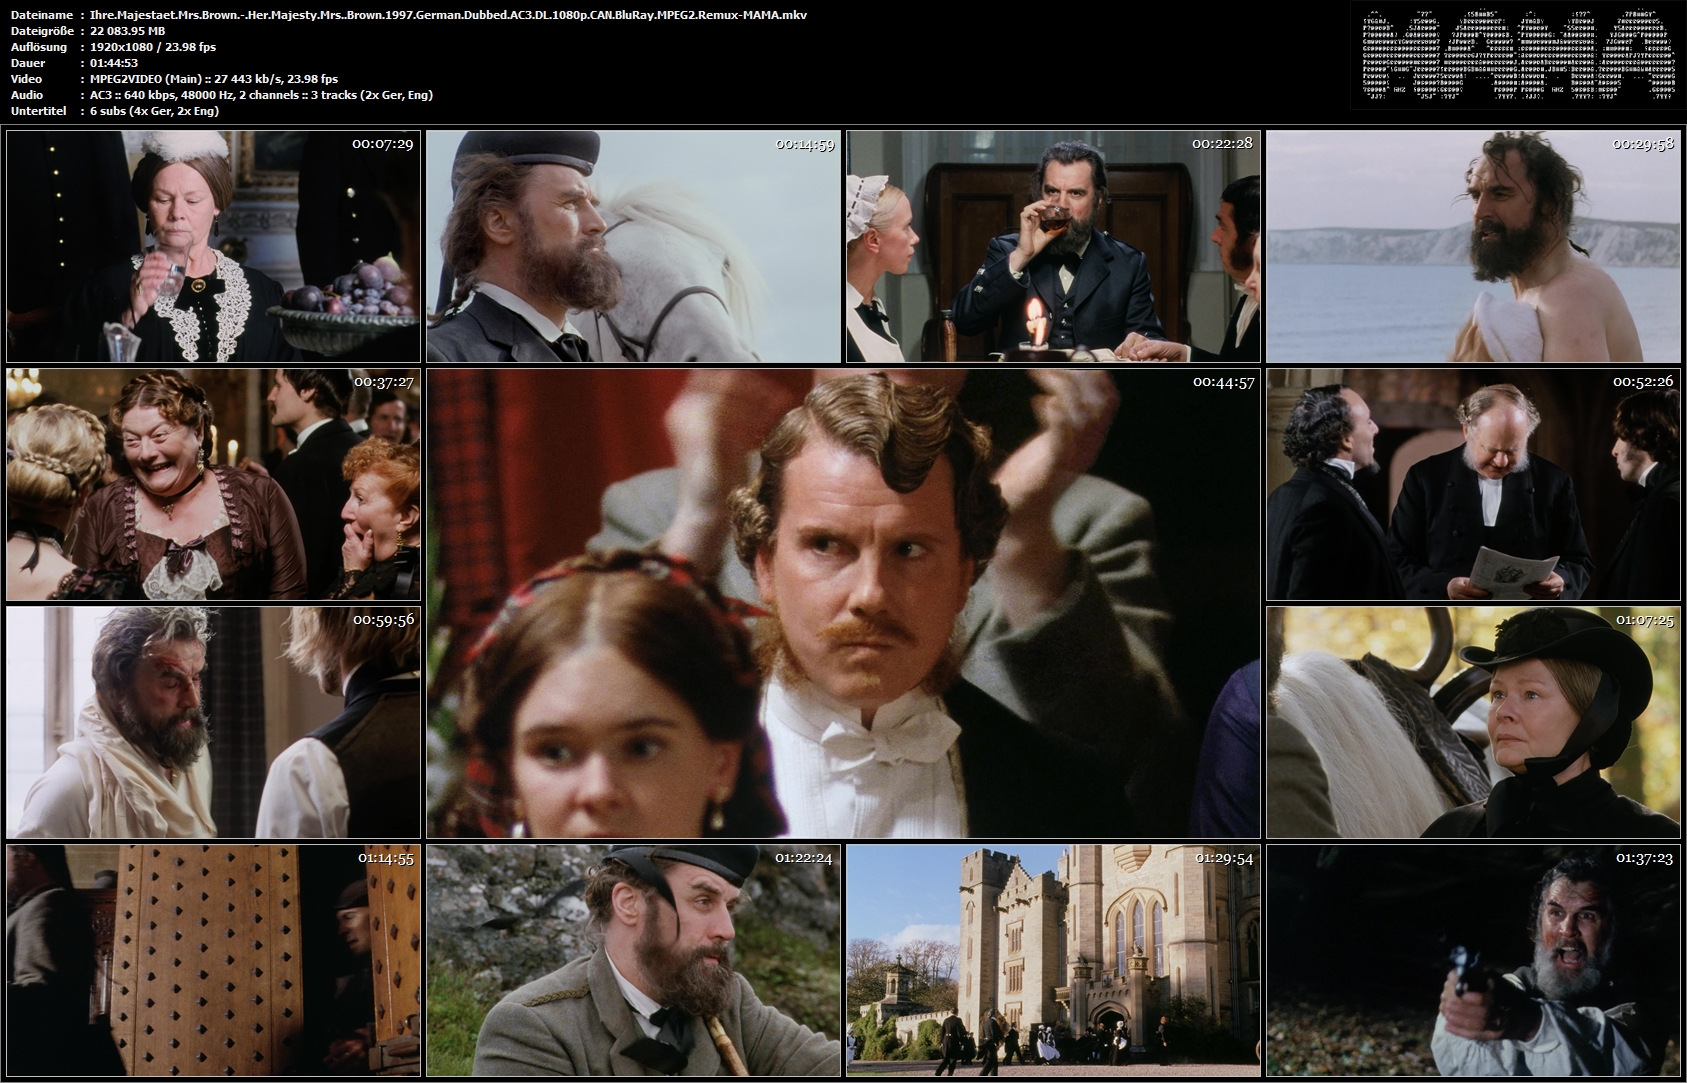The image size is (1687, 1083).
Task: Select the subtitle info 6 subs text
Action: 154,111
